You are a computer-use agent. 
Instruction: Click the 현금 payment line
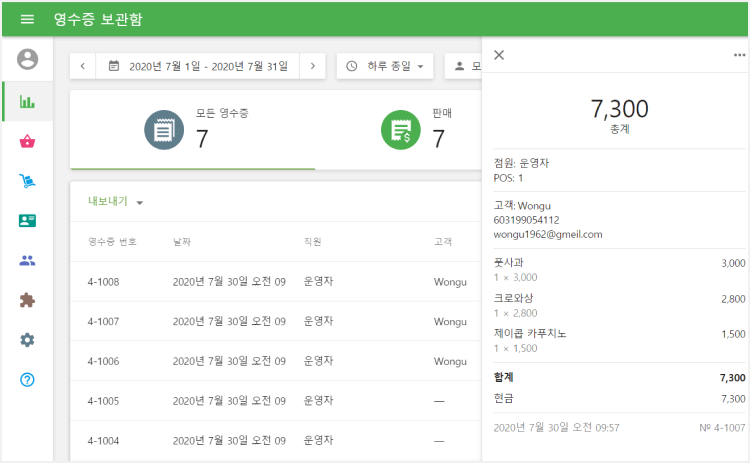point(619,398)
